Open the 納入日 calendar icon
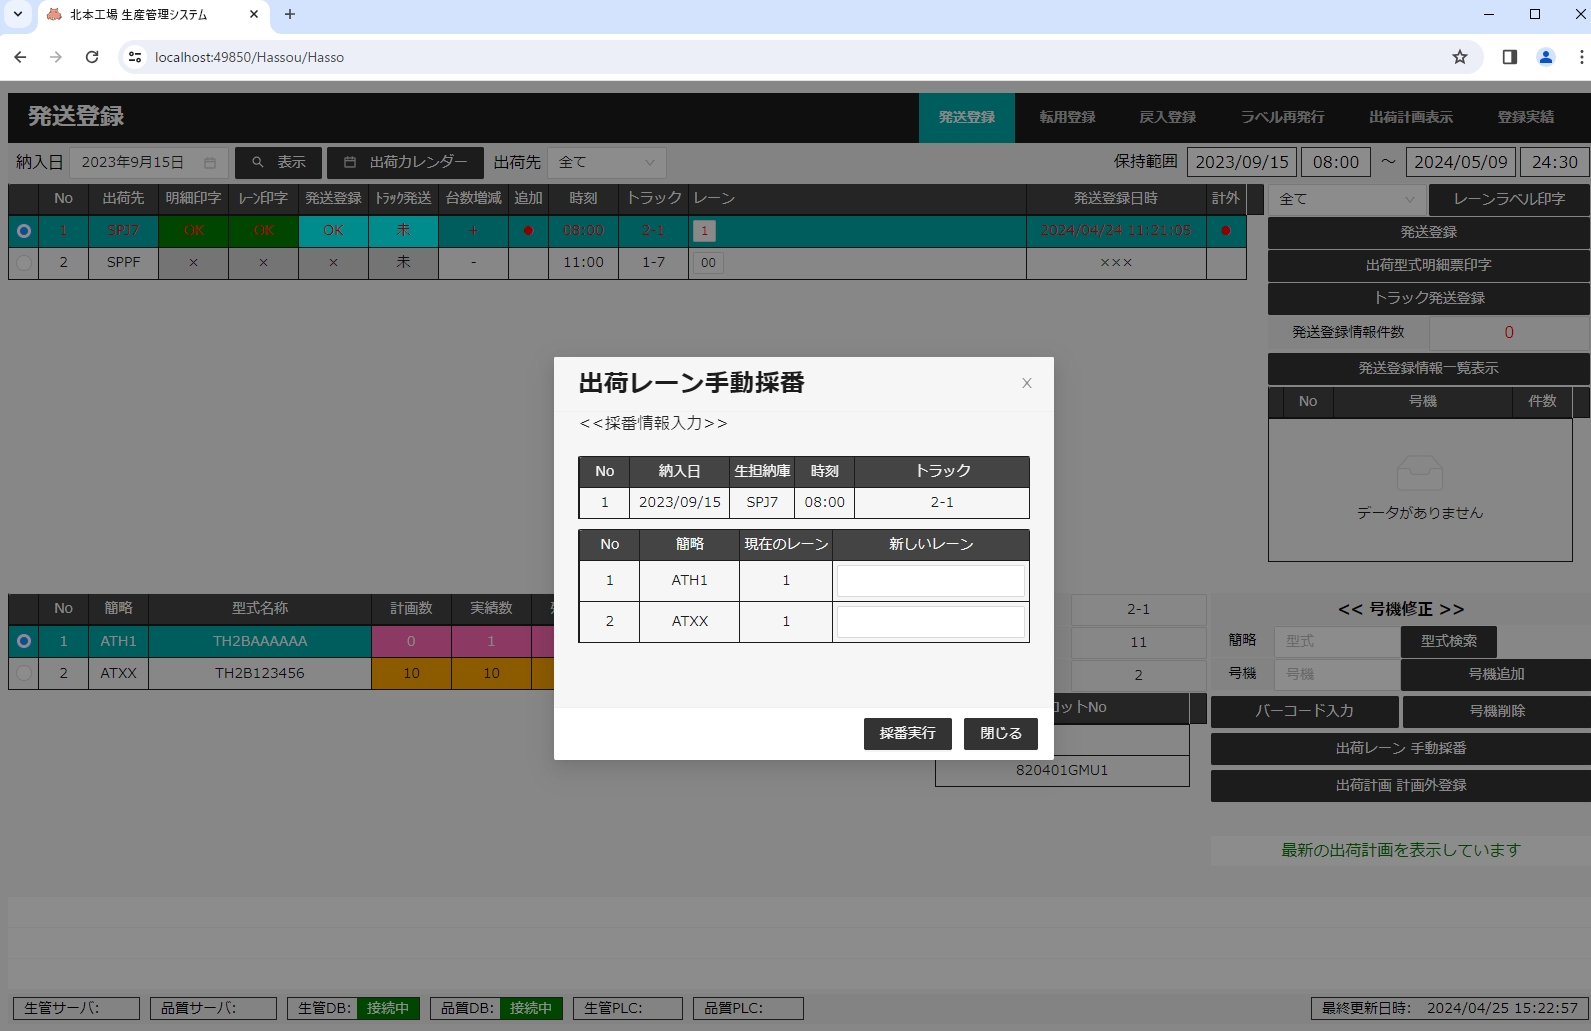 coord(210,163)
